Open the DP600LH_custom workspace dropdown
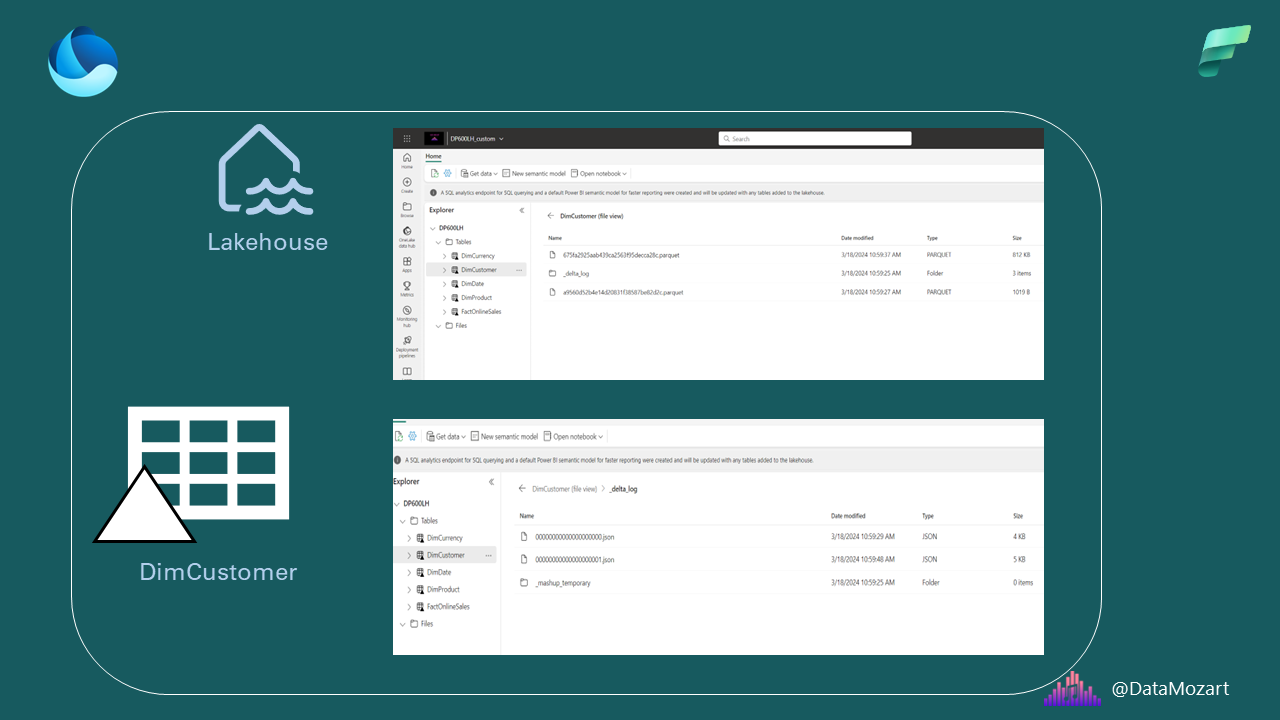The height and width of the screenshot is (720, 1280). point(476,139)
